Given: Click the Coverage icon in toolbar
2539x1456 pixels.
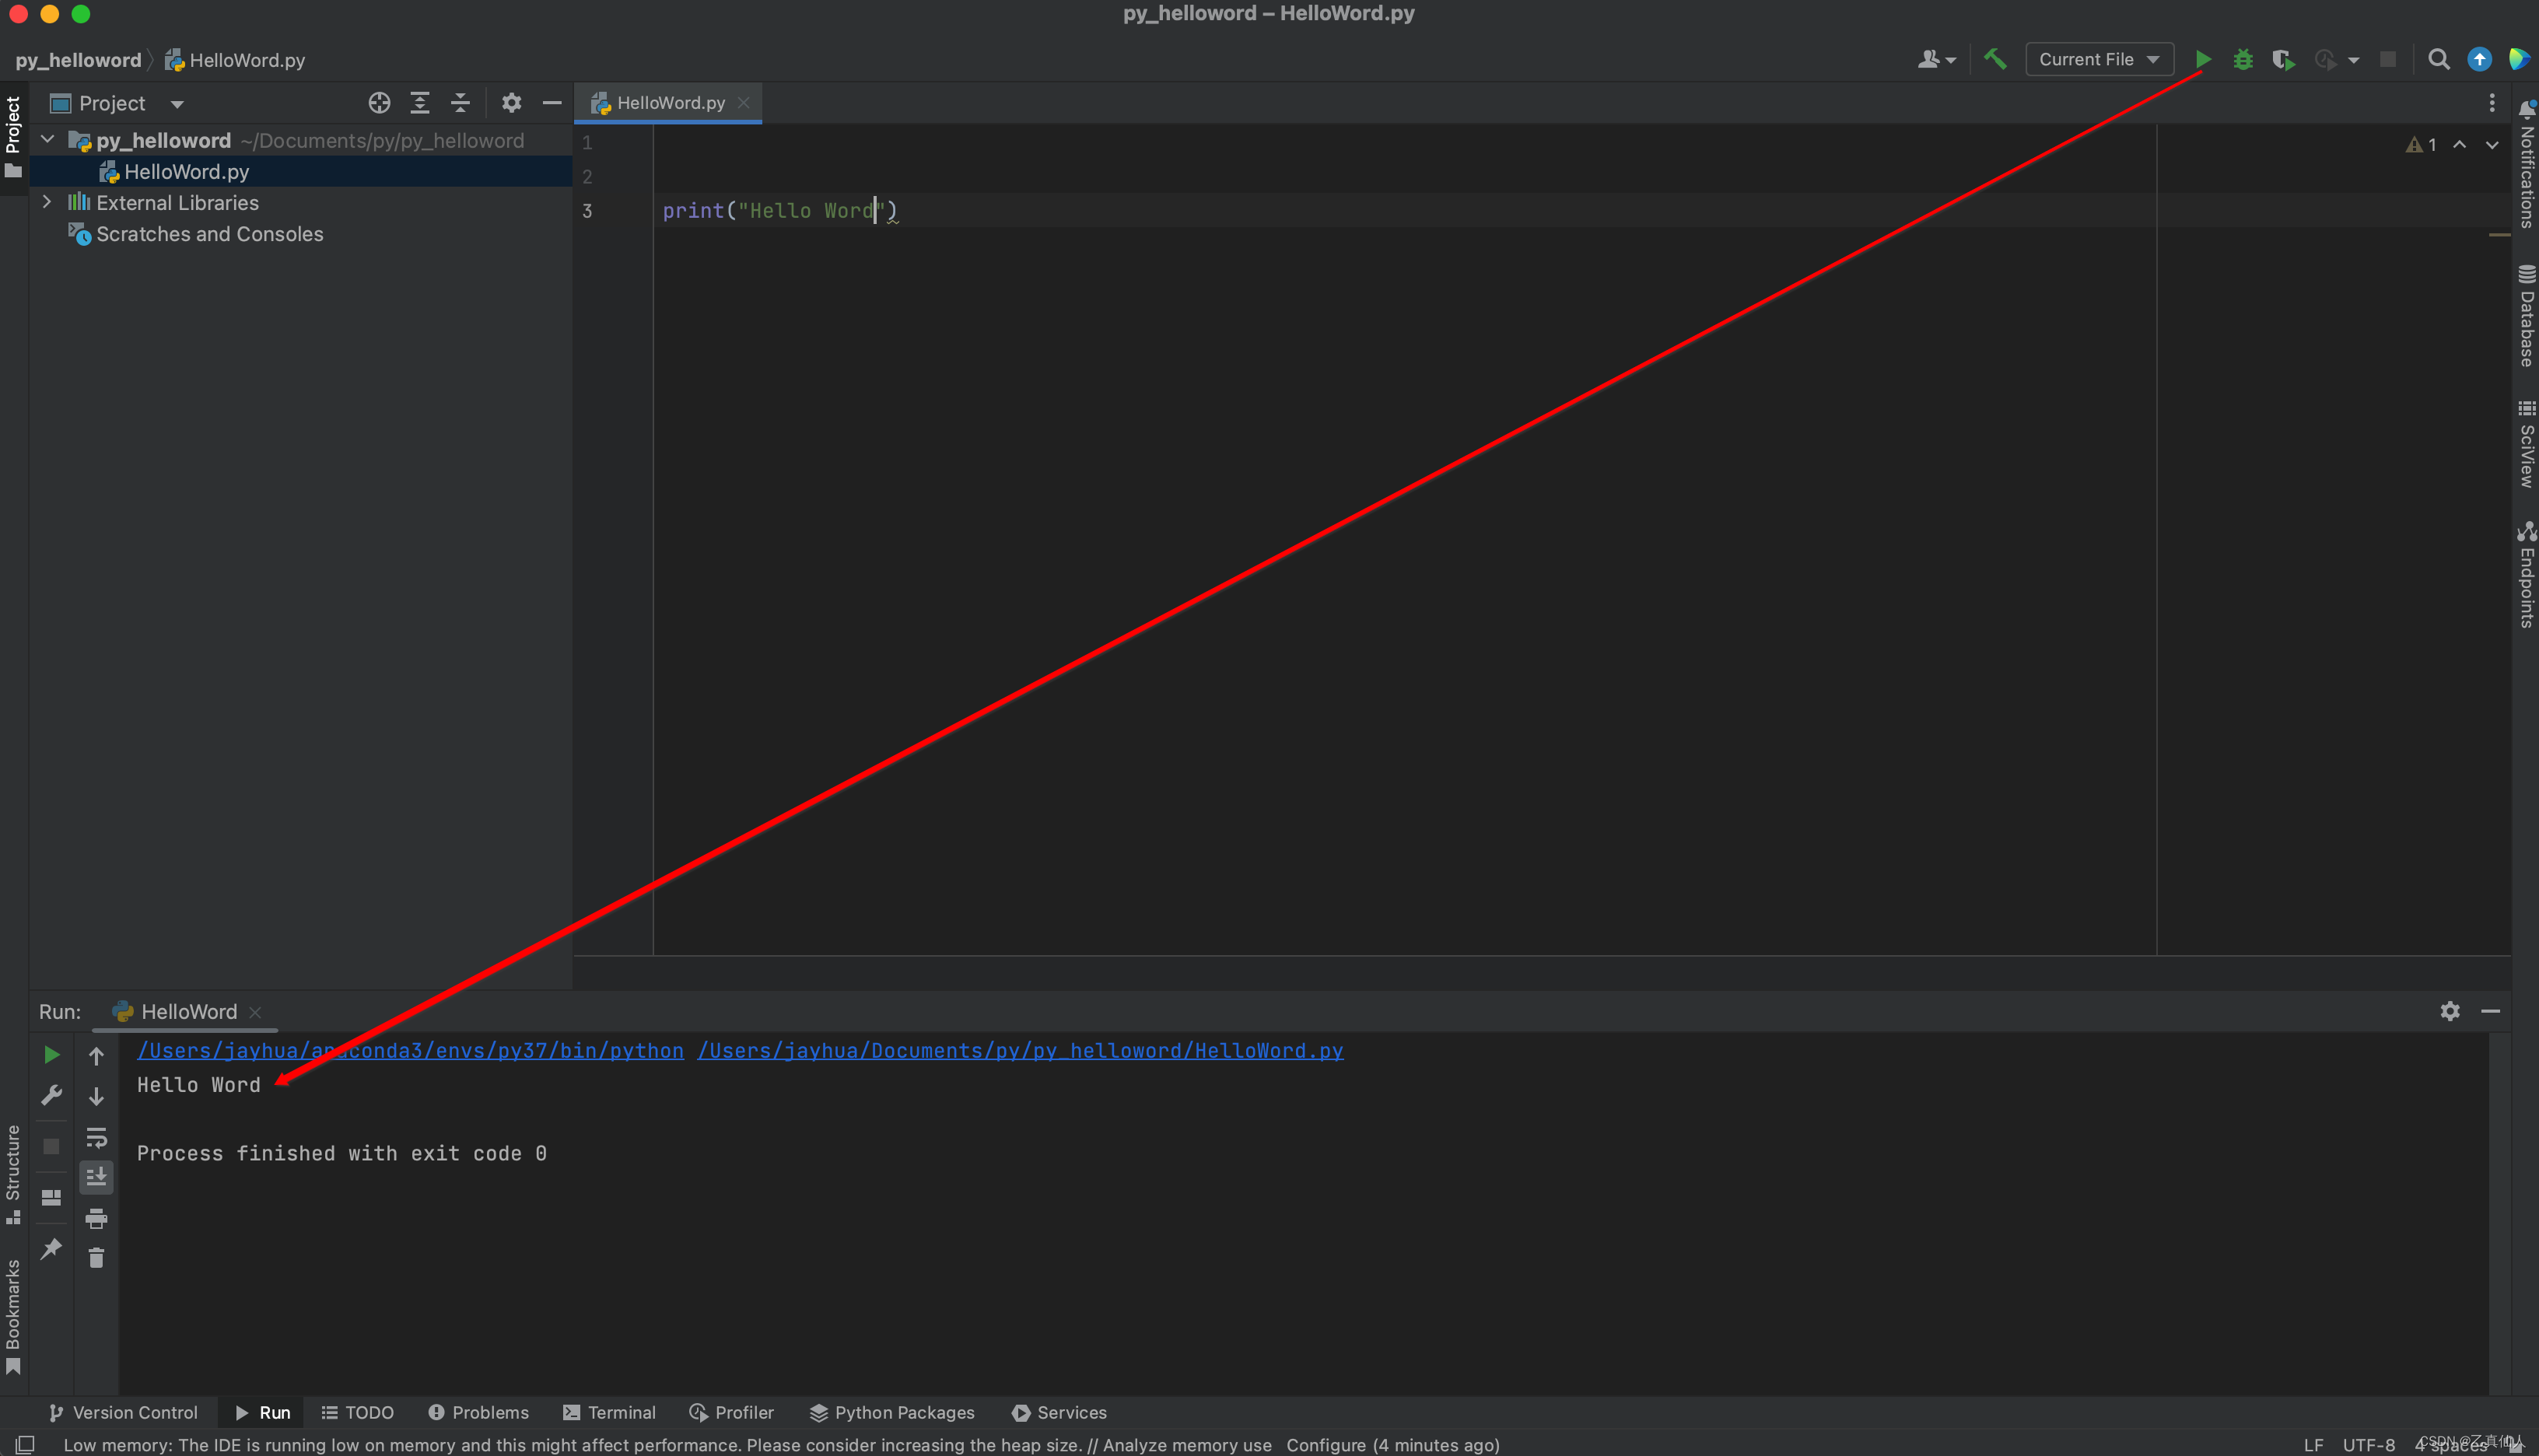Looking at the screenshot, I should tap(2282, 59).
